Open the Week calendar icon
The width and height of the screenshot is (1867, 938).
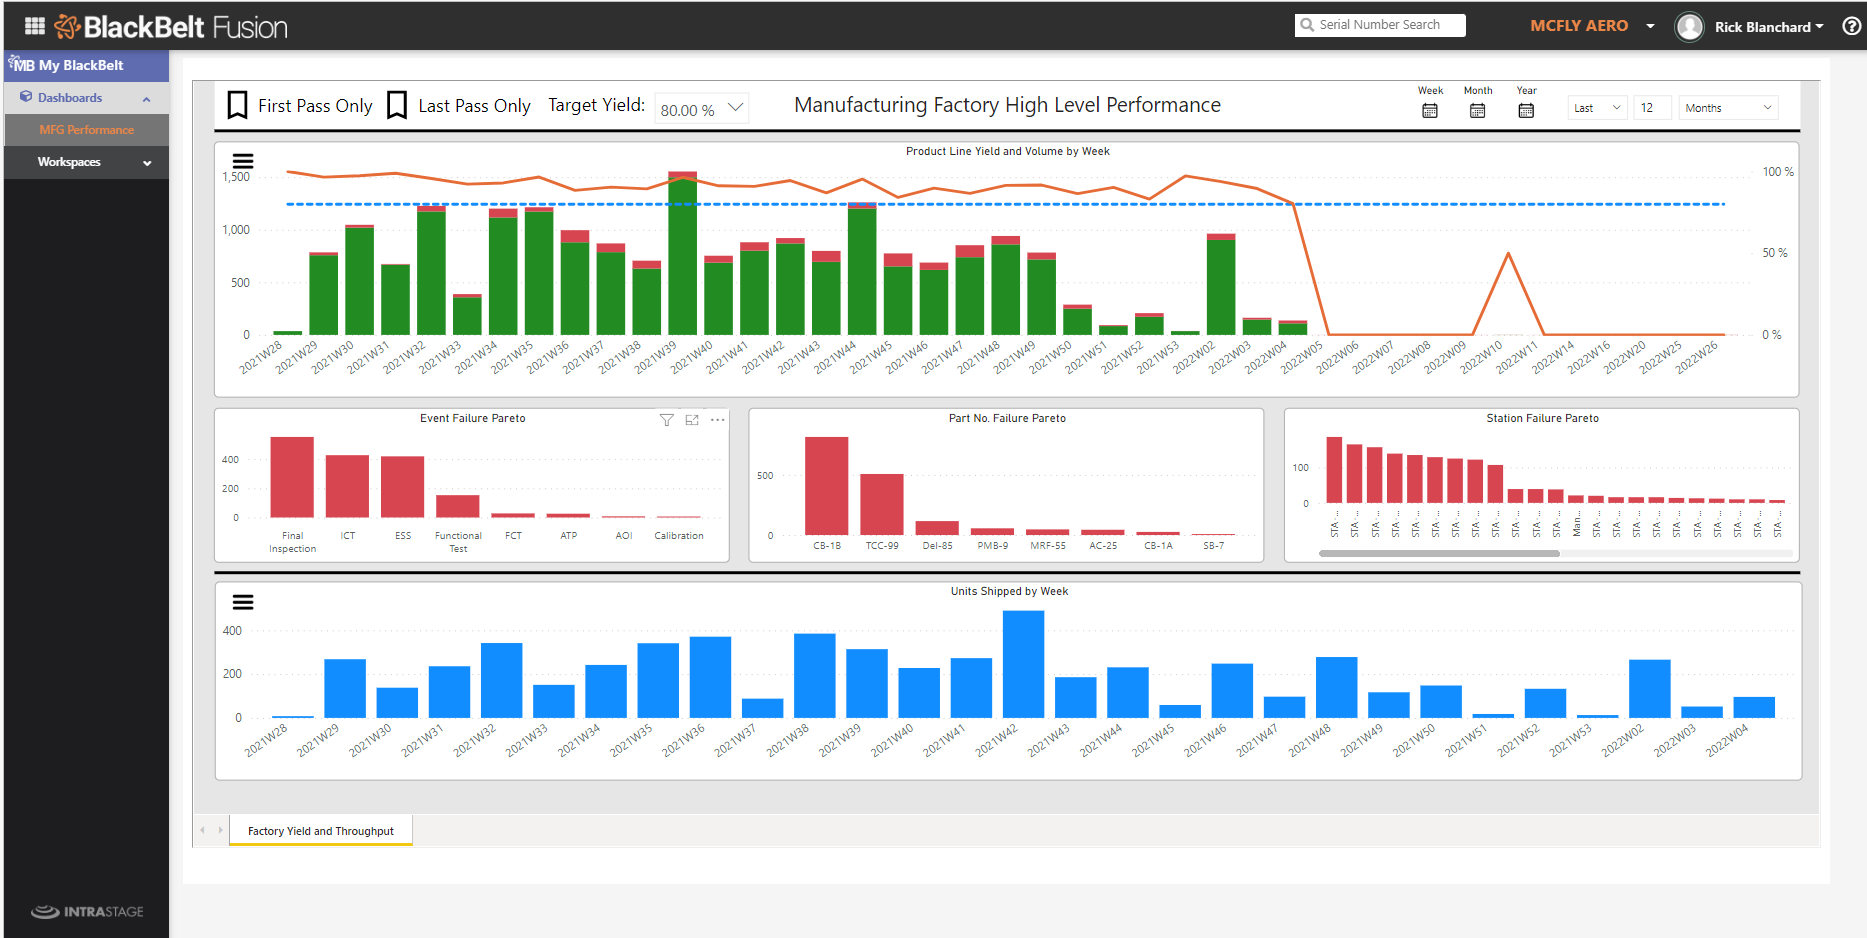[1429, 110]
